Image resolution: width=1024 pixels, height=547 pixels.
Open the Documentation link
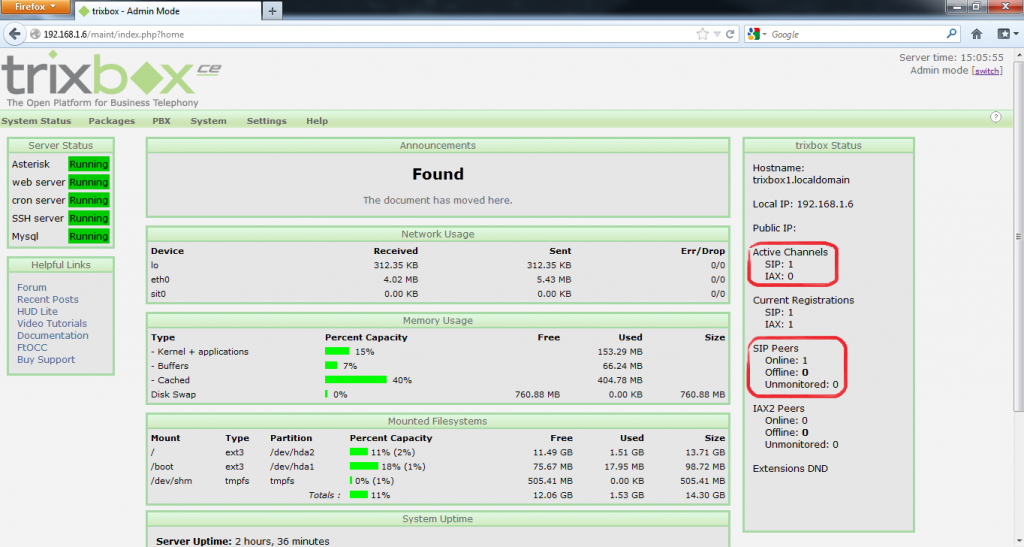(52, 336)
